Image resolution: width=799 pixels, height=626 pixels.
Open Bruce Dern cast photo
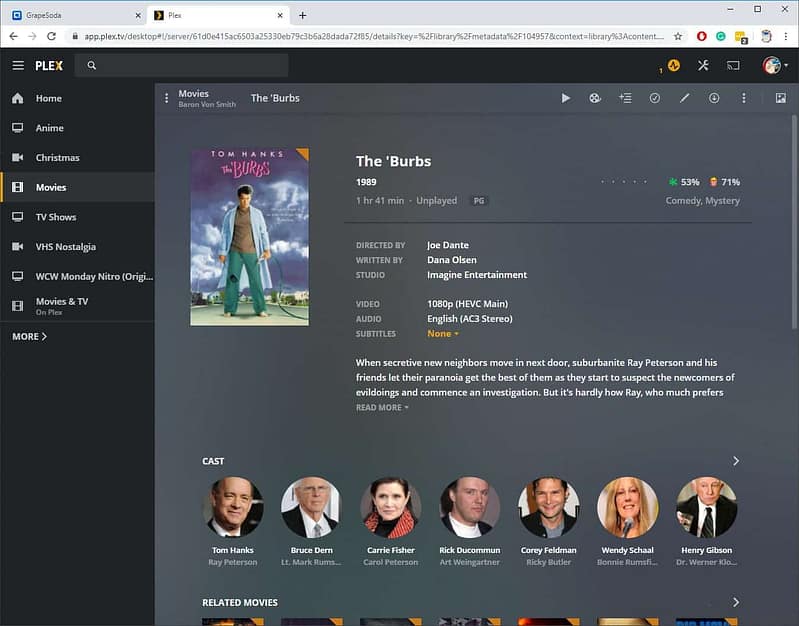pos(311,507)
